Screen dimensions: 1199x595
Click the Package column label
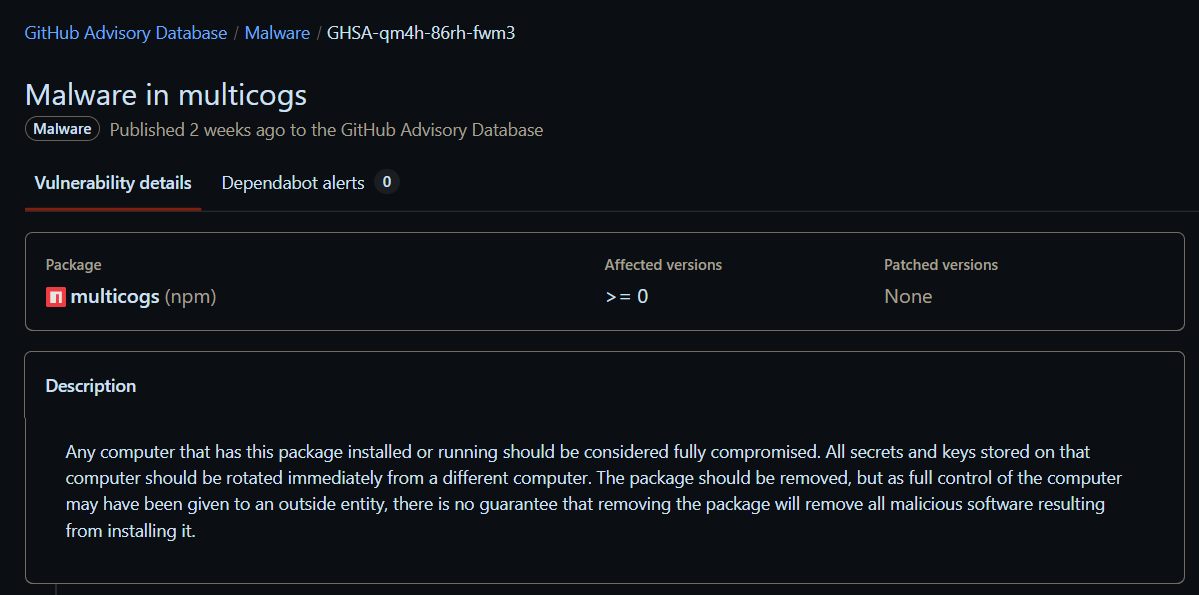click(73, 265)
